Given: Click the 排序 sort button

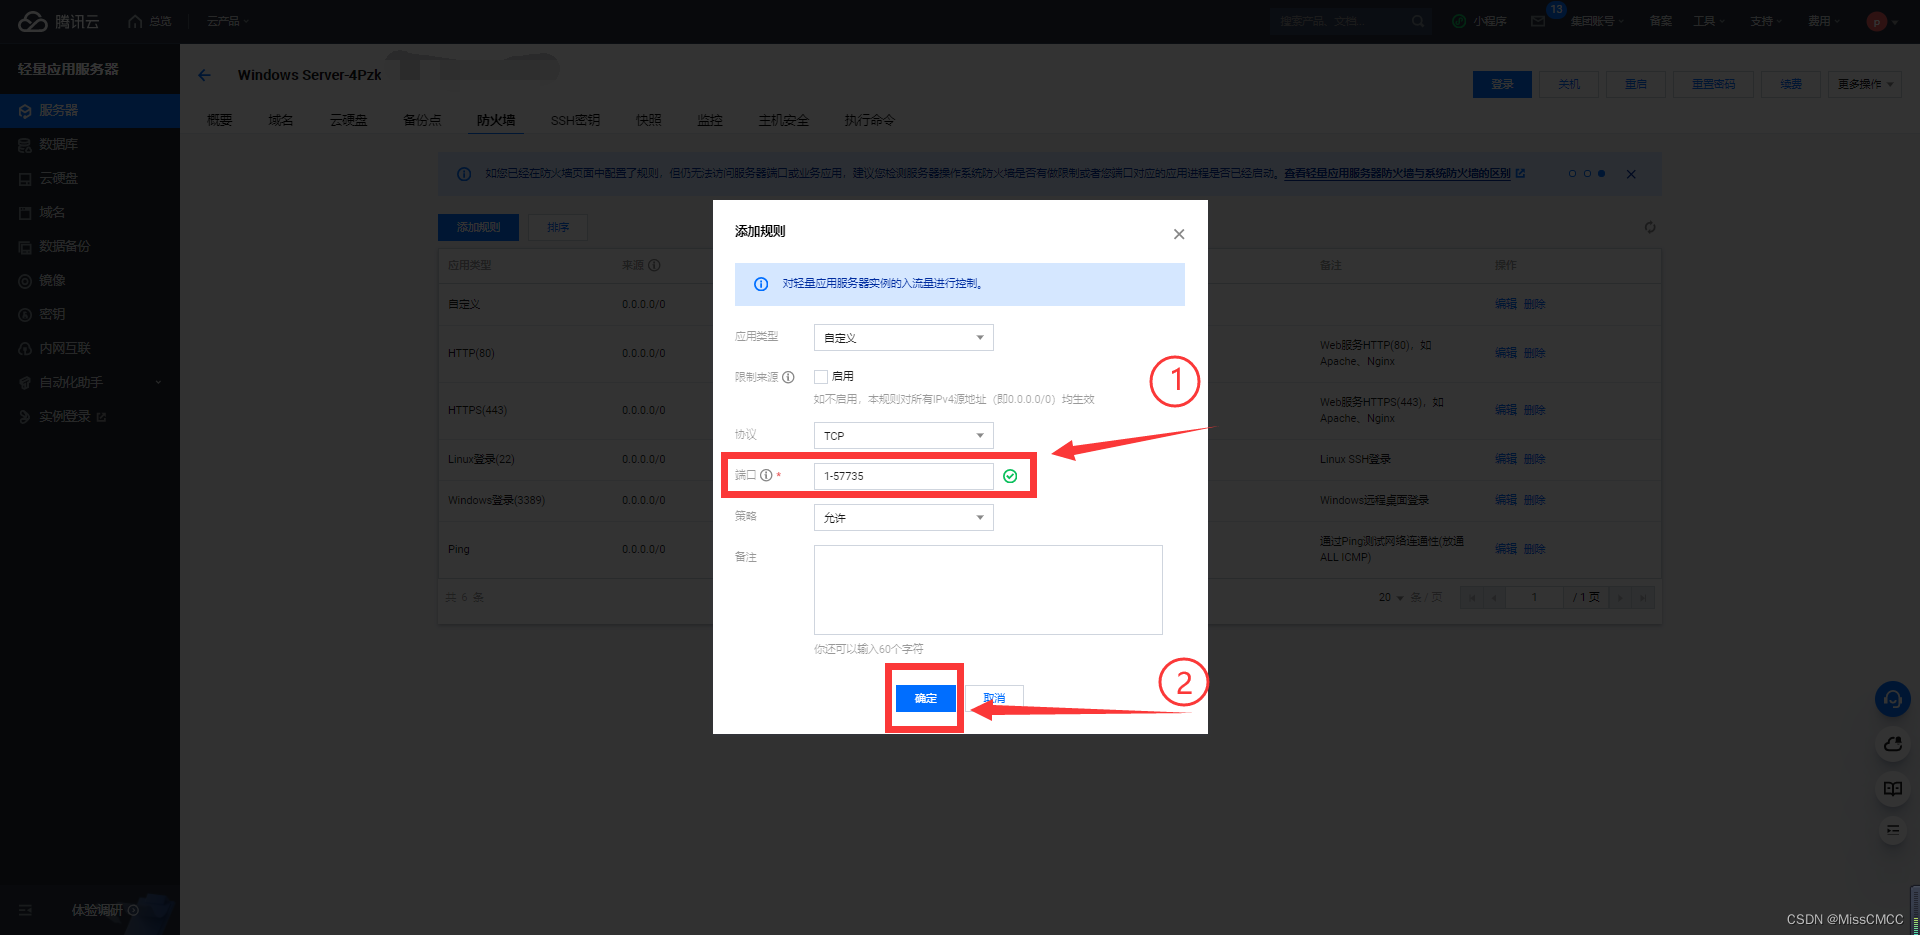Looking at the screenshot, I should pyautogui.click(x=558, y=227).
